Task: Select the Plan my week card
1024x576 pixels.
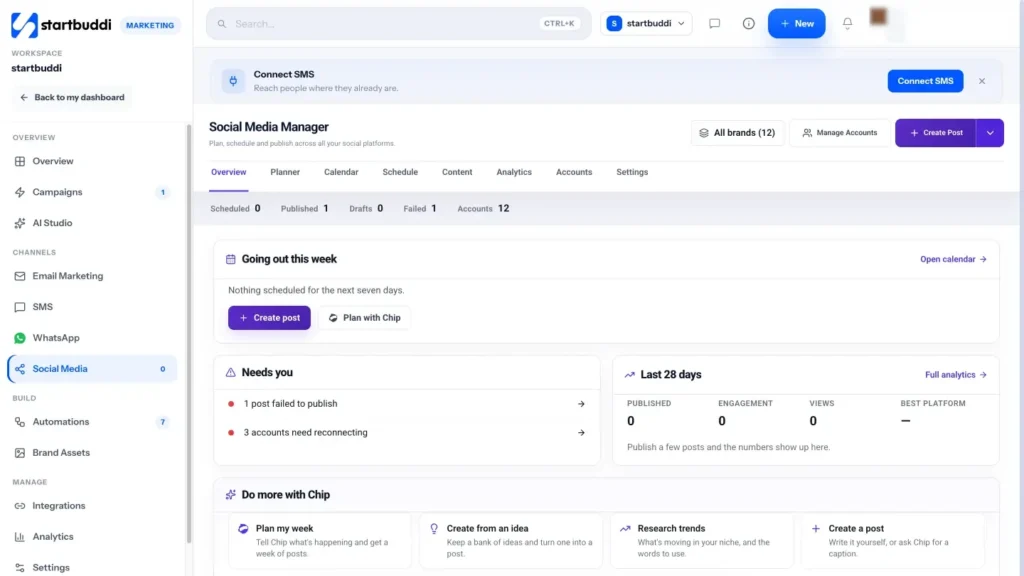Action: tap(320, 541)
